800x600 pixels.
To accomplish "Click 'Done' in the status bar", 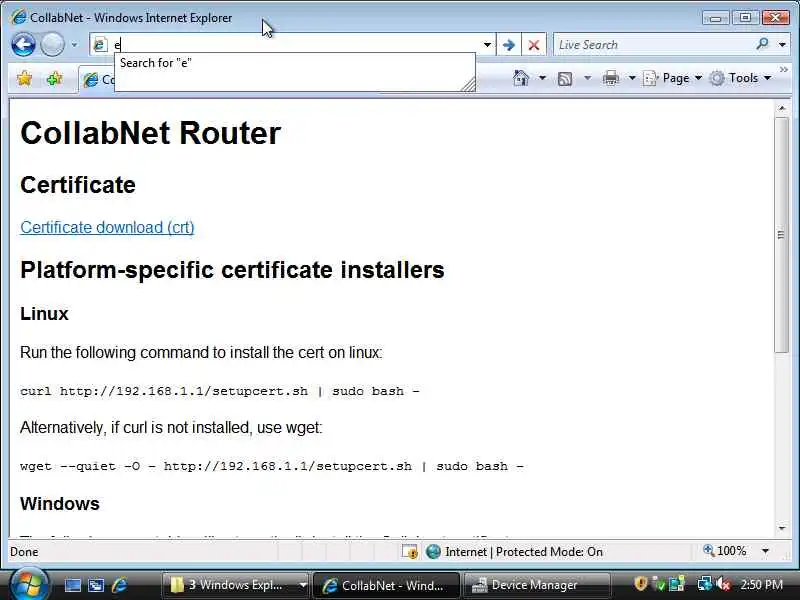I will (x=24, y=552).
